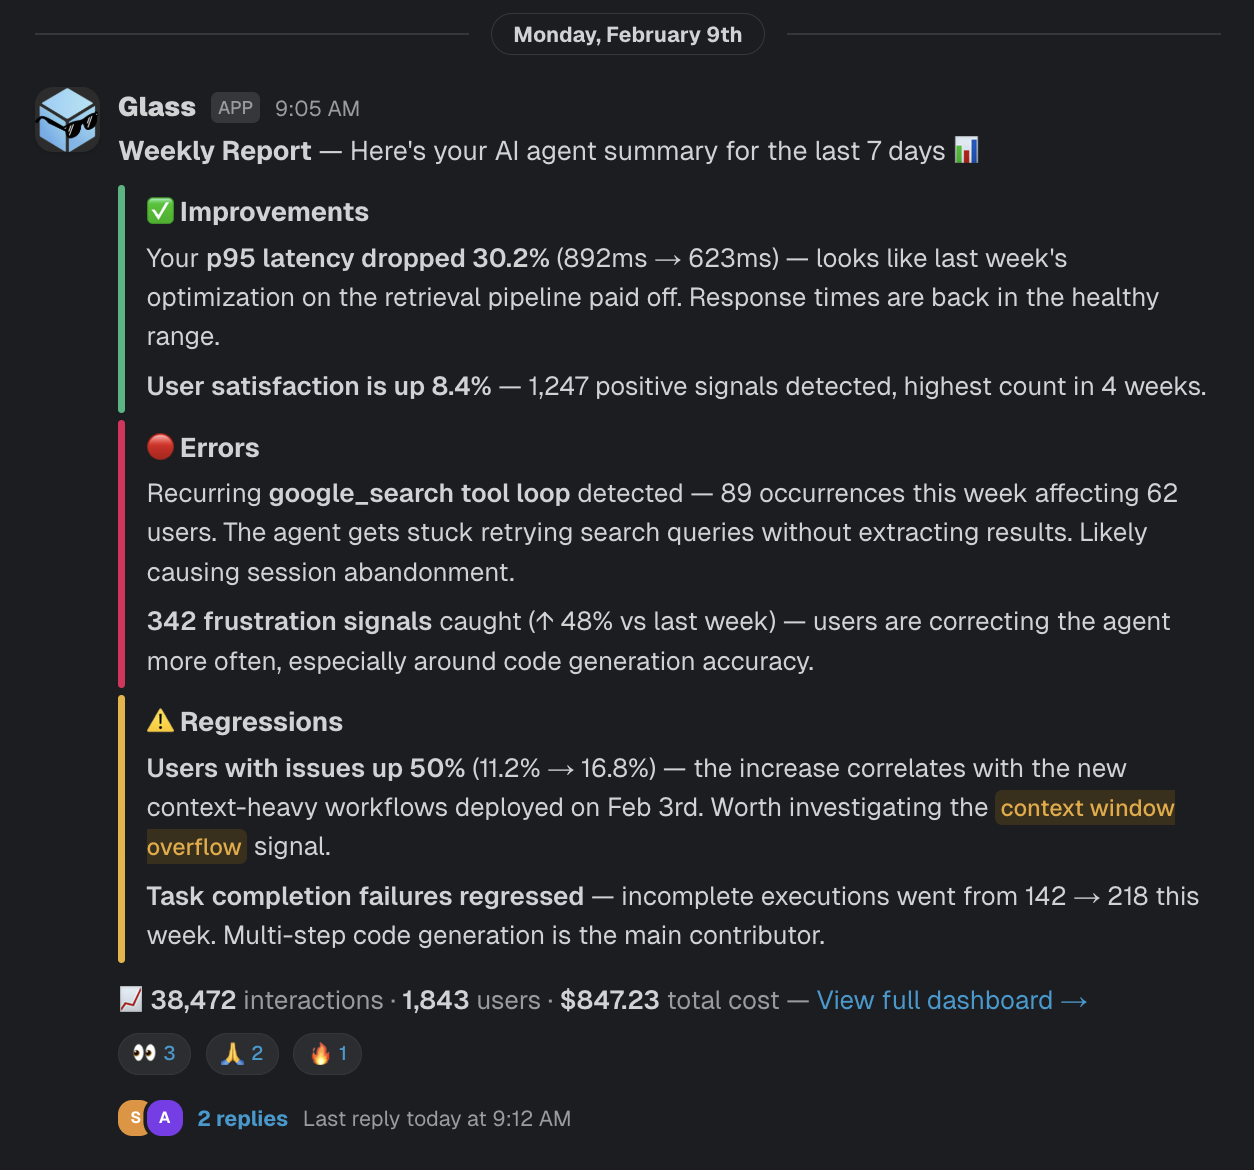Click the Glass app avatar icon

pyautogui.click(x=67, y=119)
